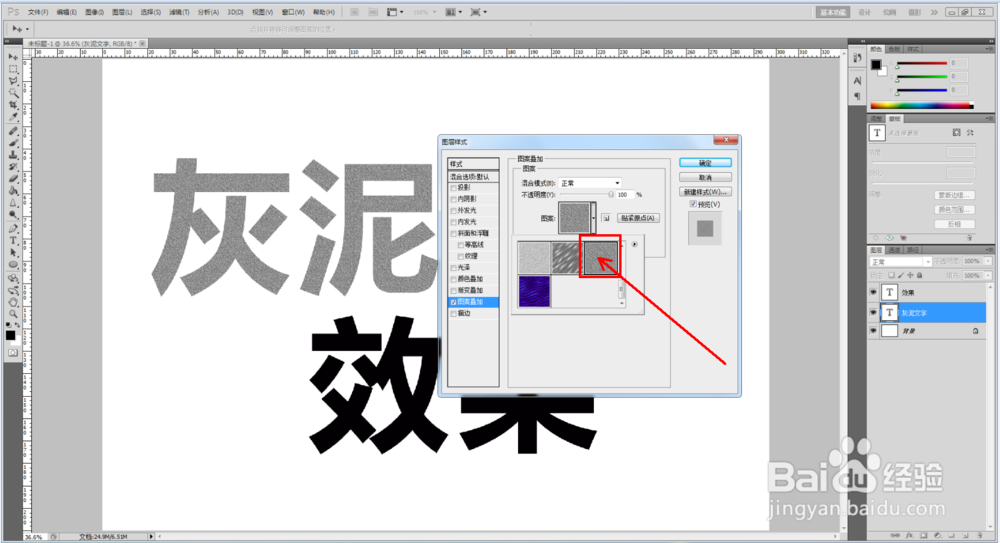Viewport: 1000px width, 543px height.
Task: Select the Zoom tool in the toolbox
Action: coord(13,314)
